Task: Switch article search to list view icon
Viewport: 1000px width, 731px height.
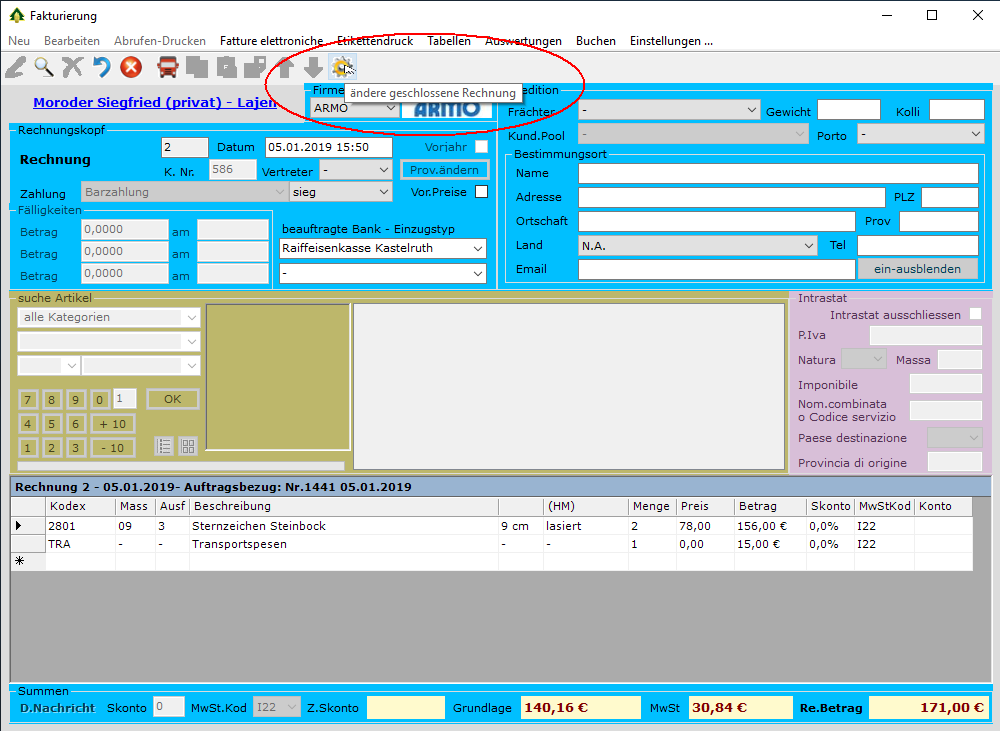Action: pyautogui.click(x=165, y=447)
